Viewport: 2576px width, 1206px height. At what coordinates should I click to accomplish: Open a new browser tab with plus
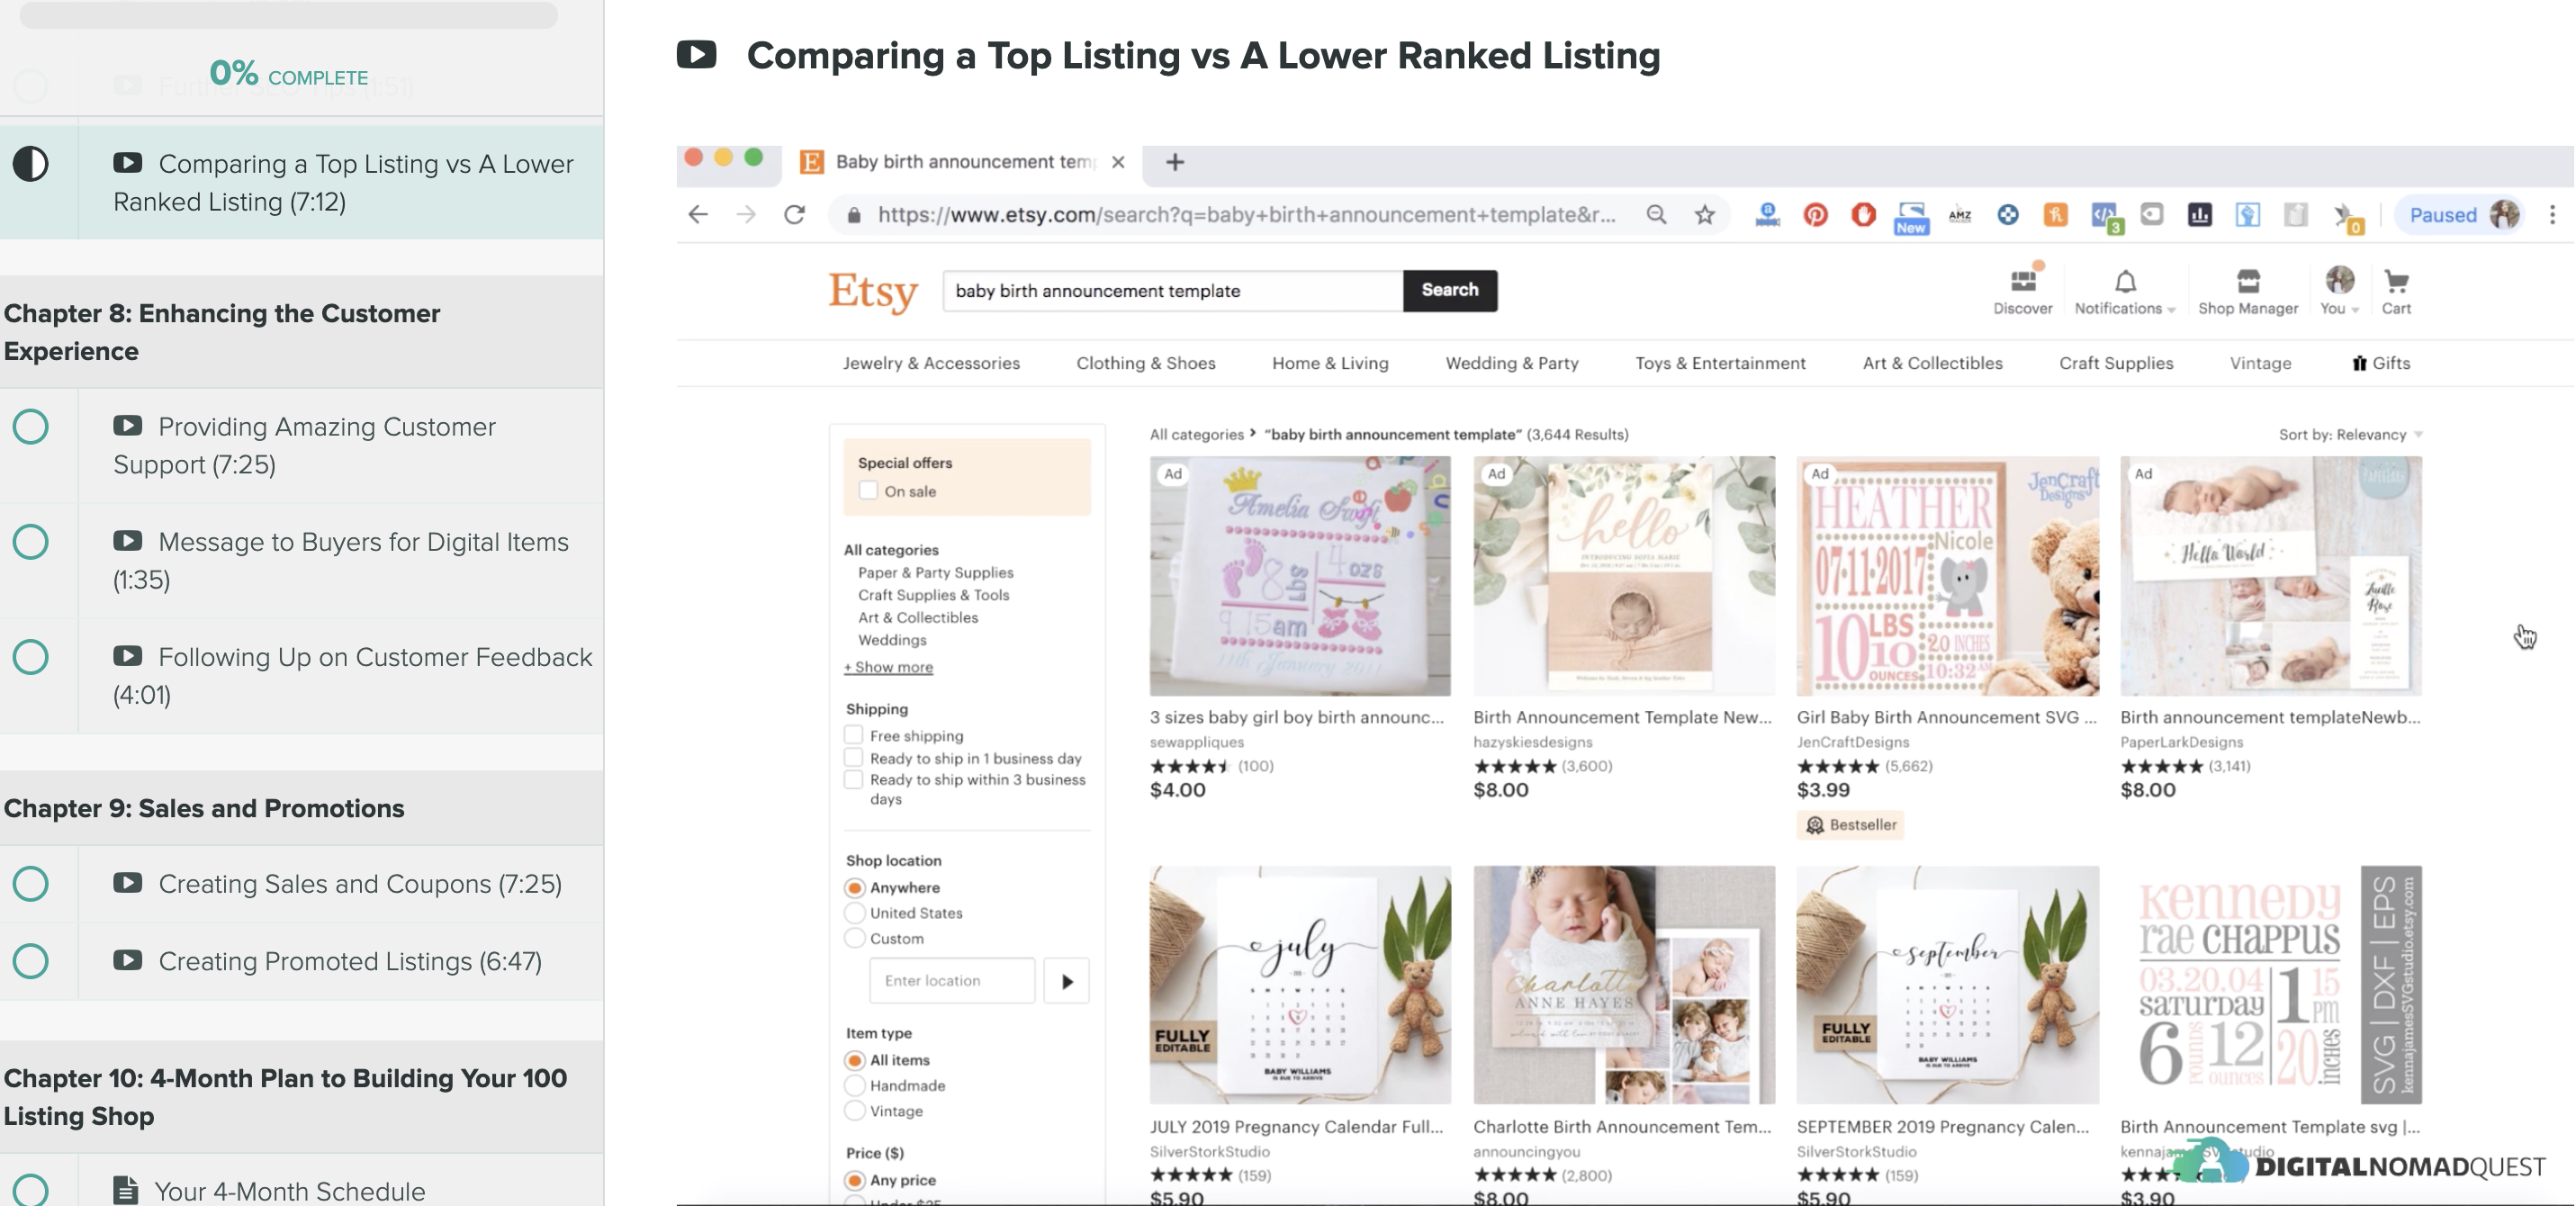pyautogui.click(x=1175, y=162)
